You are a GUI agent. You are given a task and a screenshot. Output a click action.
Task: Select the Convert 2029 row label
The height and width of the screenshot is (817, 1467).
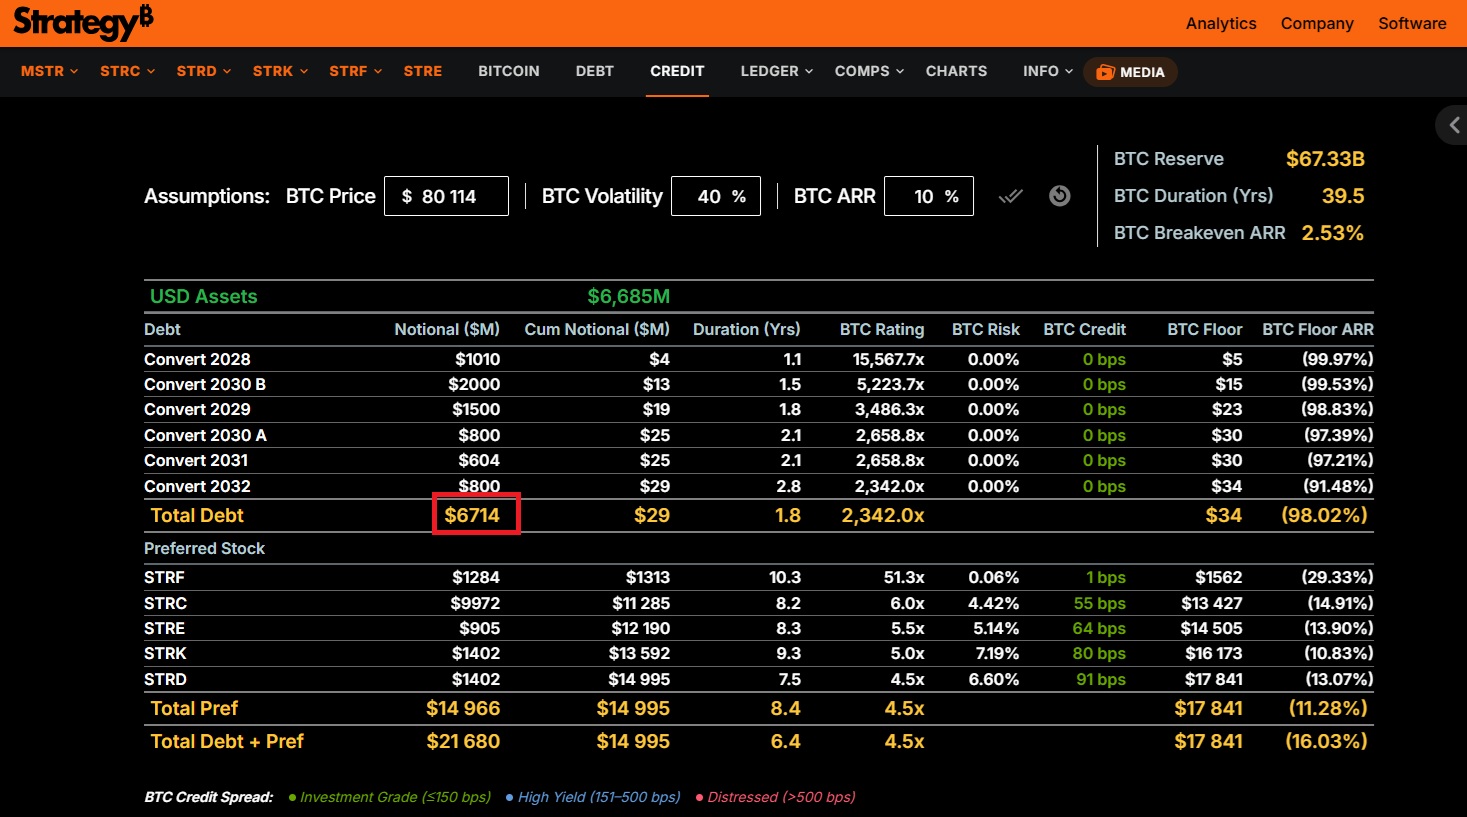coord(197,409)
